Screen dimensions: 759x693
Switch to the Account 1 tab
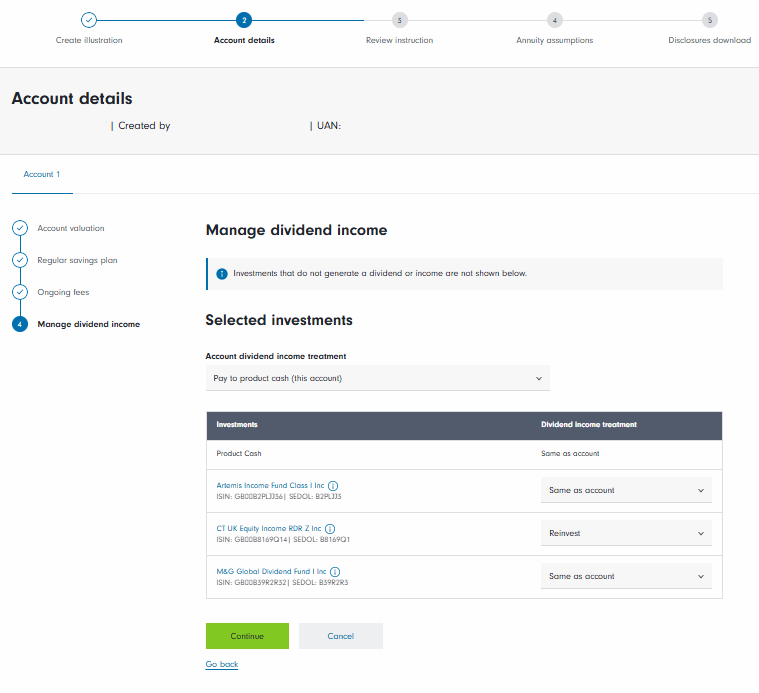tap(42, 174)
